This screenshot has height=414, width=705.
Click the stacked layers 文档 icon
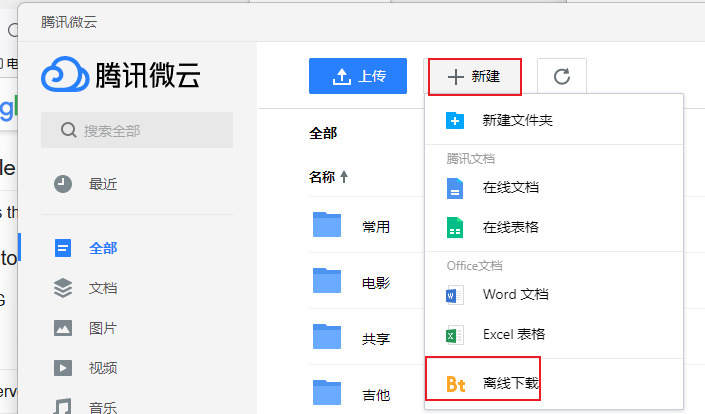point(63,288)
